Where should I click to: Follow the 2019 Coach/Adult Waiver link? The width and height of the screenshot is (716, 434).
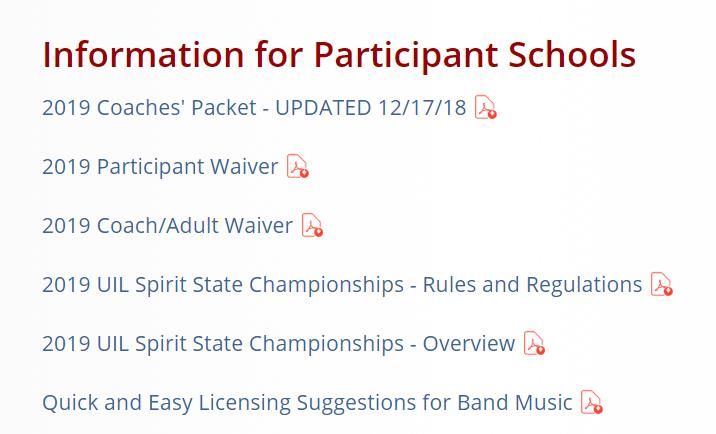[168, 226]
